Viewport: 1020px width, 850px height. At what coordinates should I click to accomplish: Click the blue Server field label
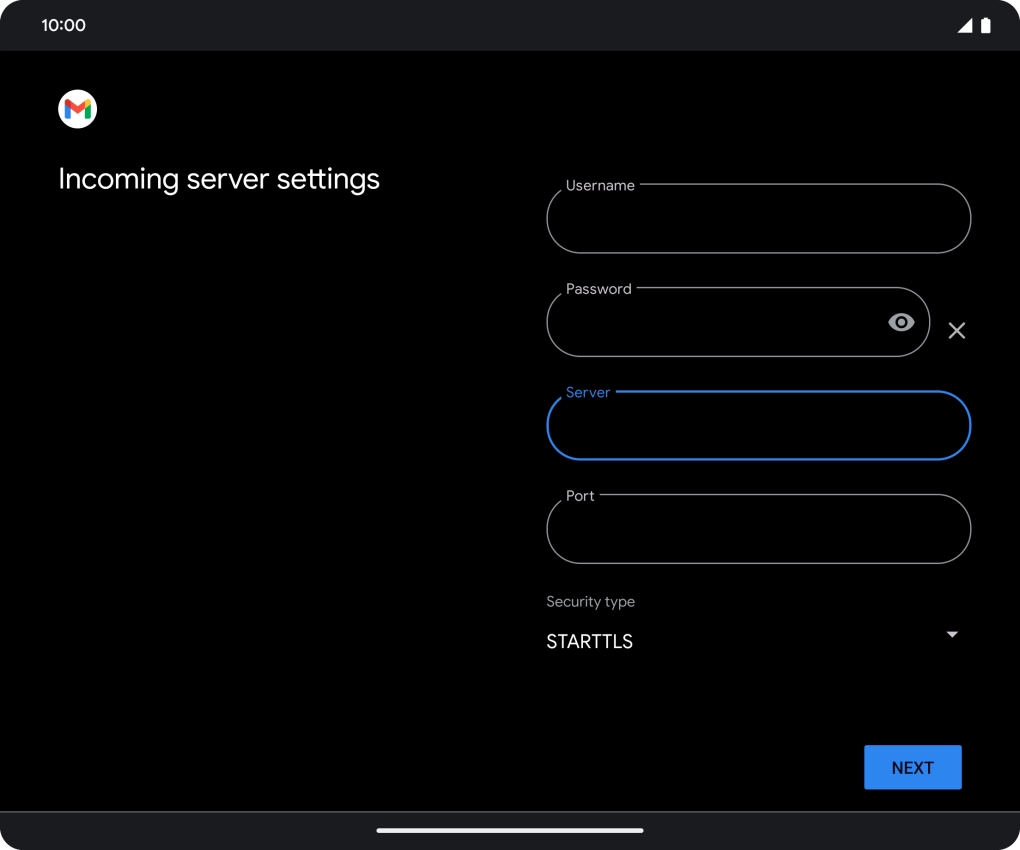click(588, 393)
